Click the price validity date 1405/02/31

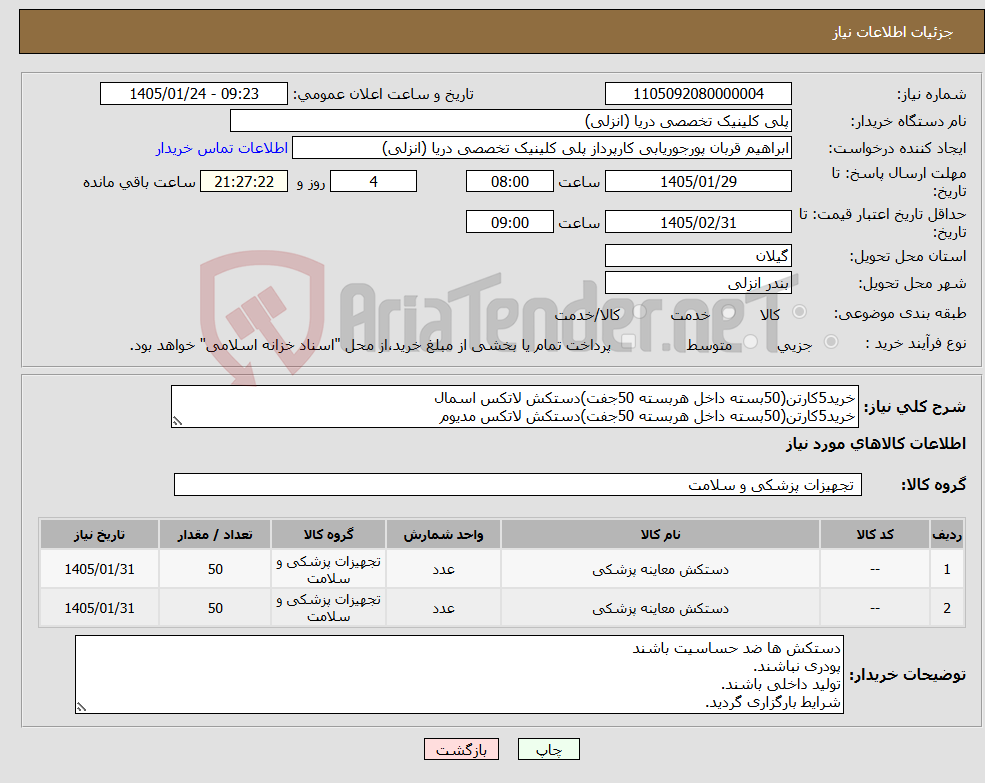(x=698, y=222)
